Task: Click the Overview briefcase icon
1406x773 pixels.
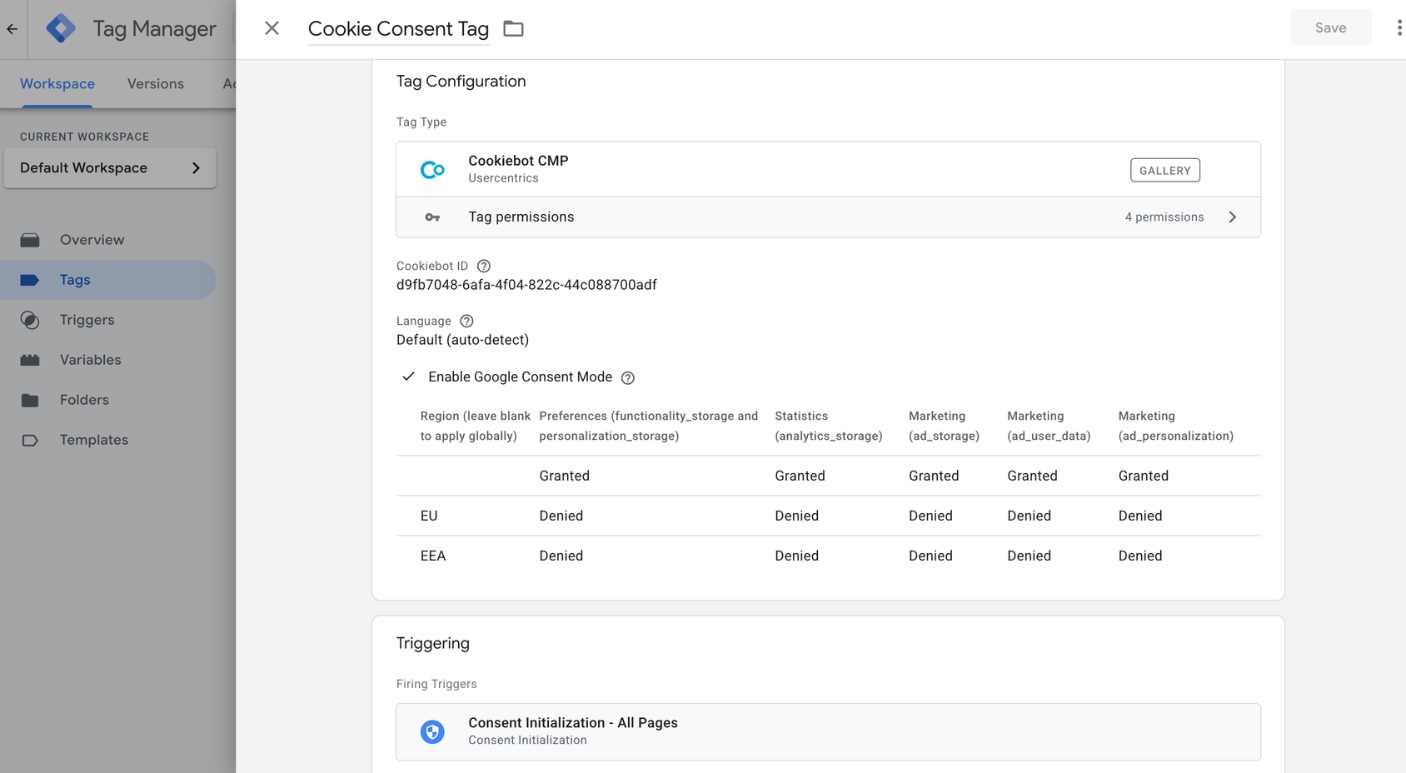Action: 30,240
